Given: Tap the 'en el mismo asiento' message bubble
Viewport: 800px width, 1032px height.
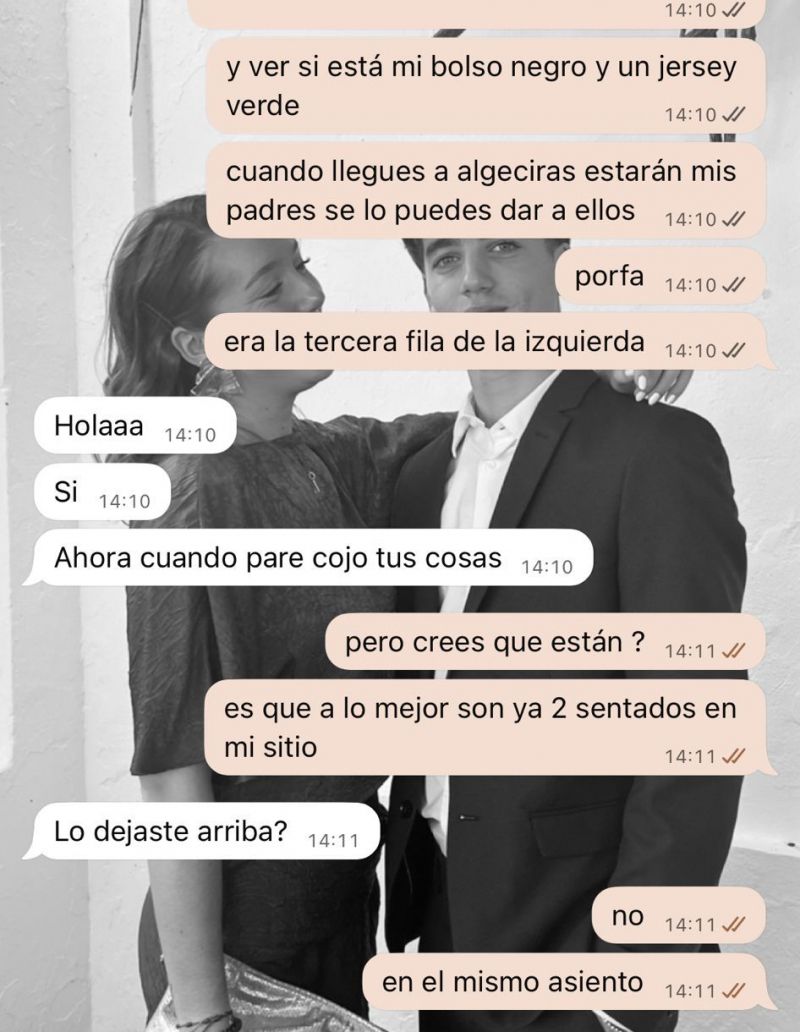Looking at the screenshot, I should (569, 982).
